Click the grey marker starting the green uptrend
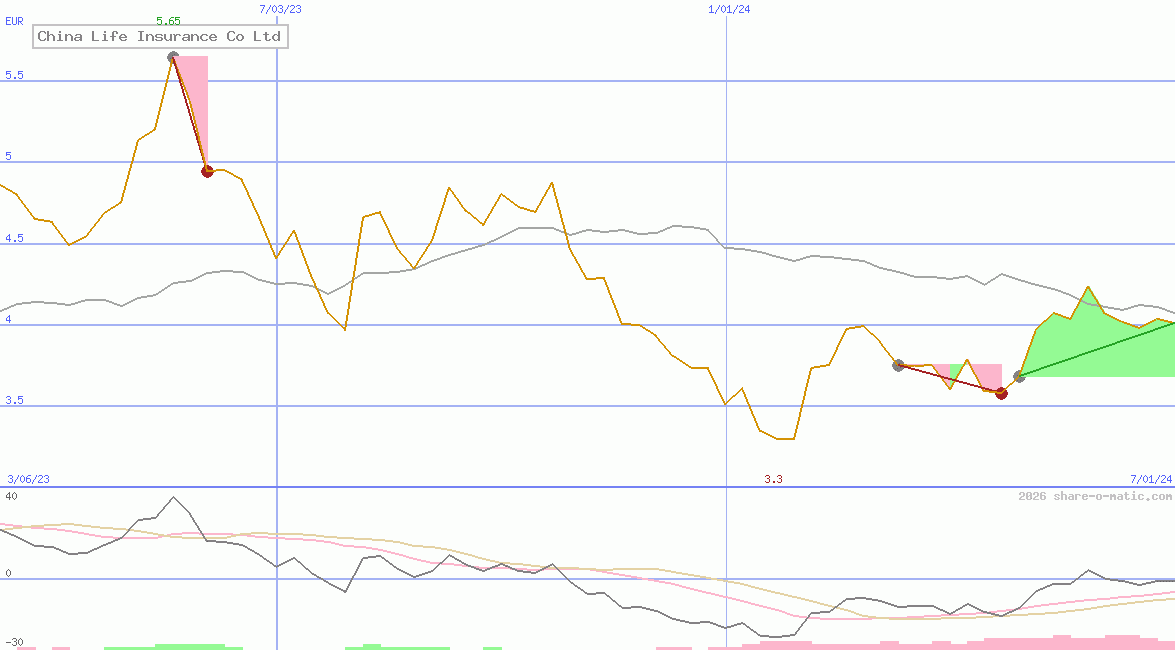The width and height of the screenshot is (1175, 650). (1019, 377)
